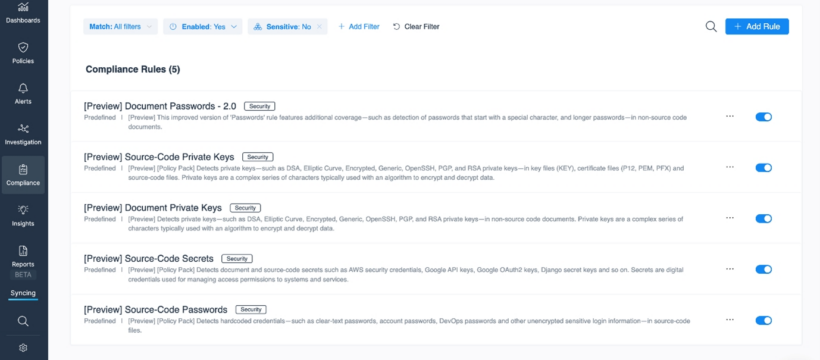Go to Policies label in sidebar
Screen dimensions: 820x360
tap(23, 61)
